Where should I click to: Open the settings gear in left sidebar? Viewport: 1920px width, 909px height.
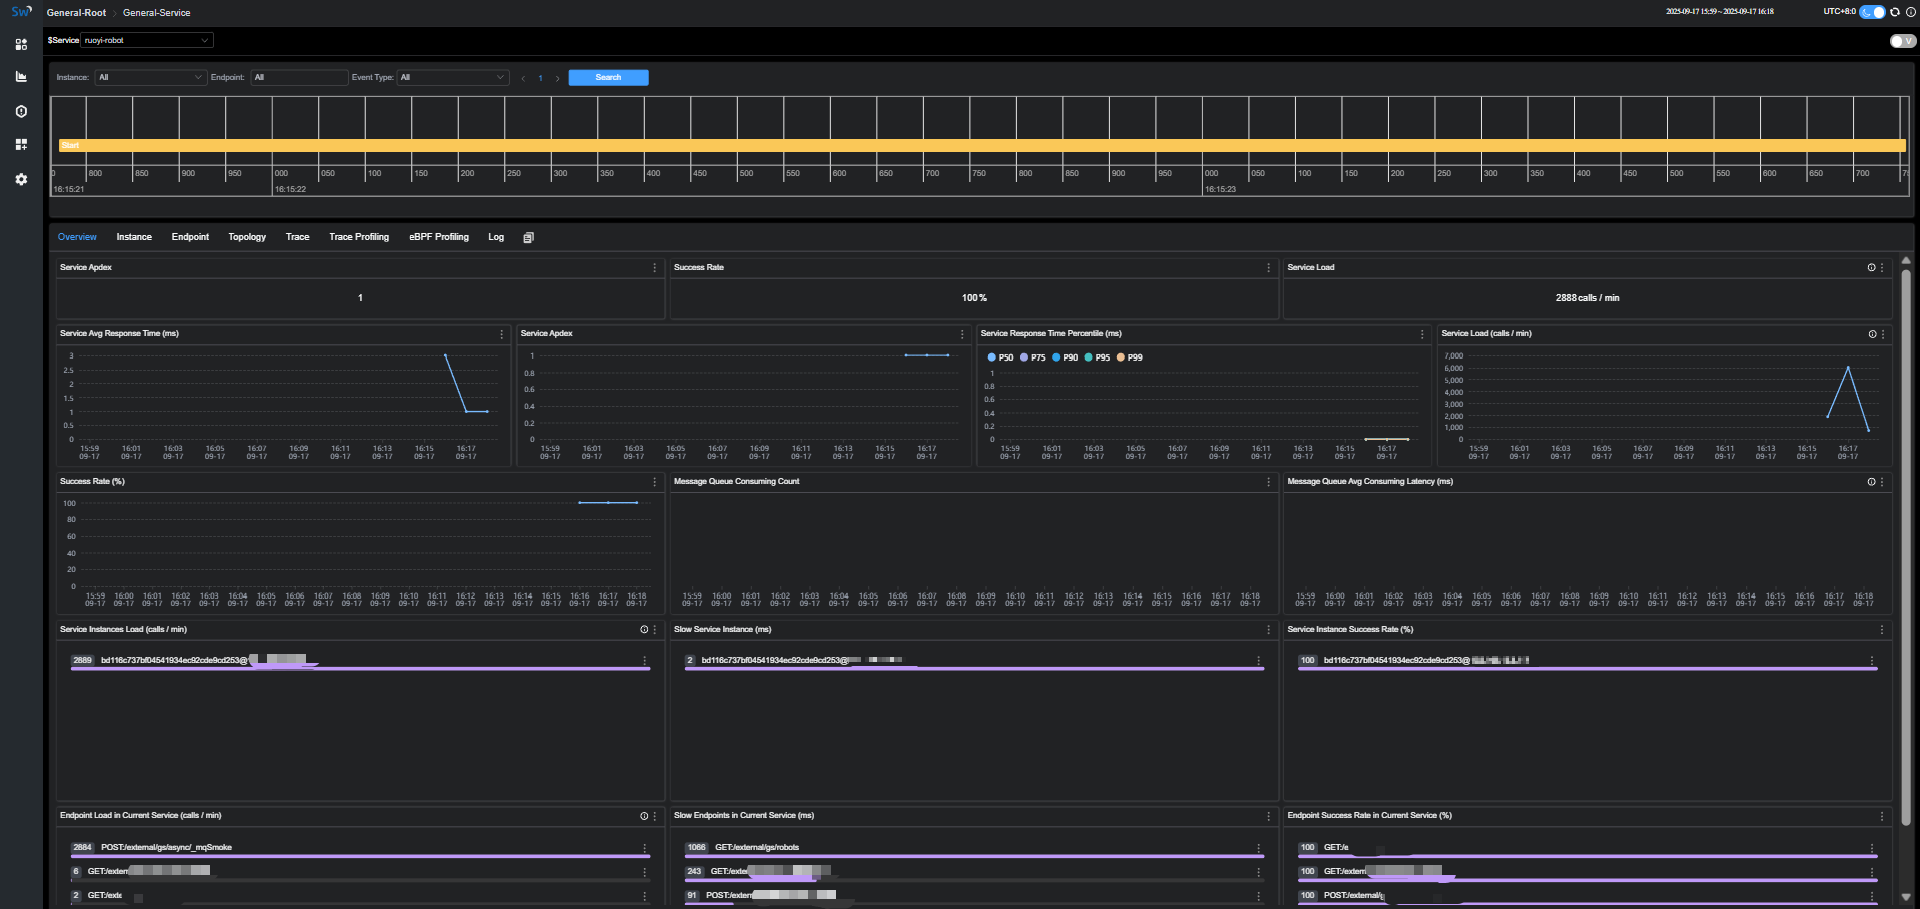coord(21,179)
